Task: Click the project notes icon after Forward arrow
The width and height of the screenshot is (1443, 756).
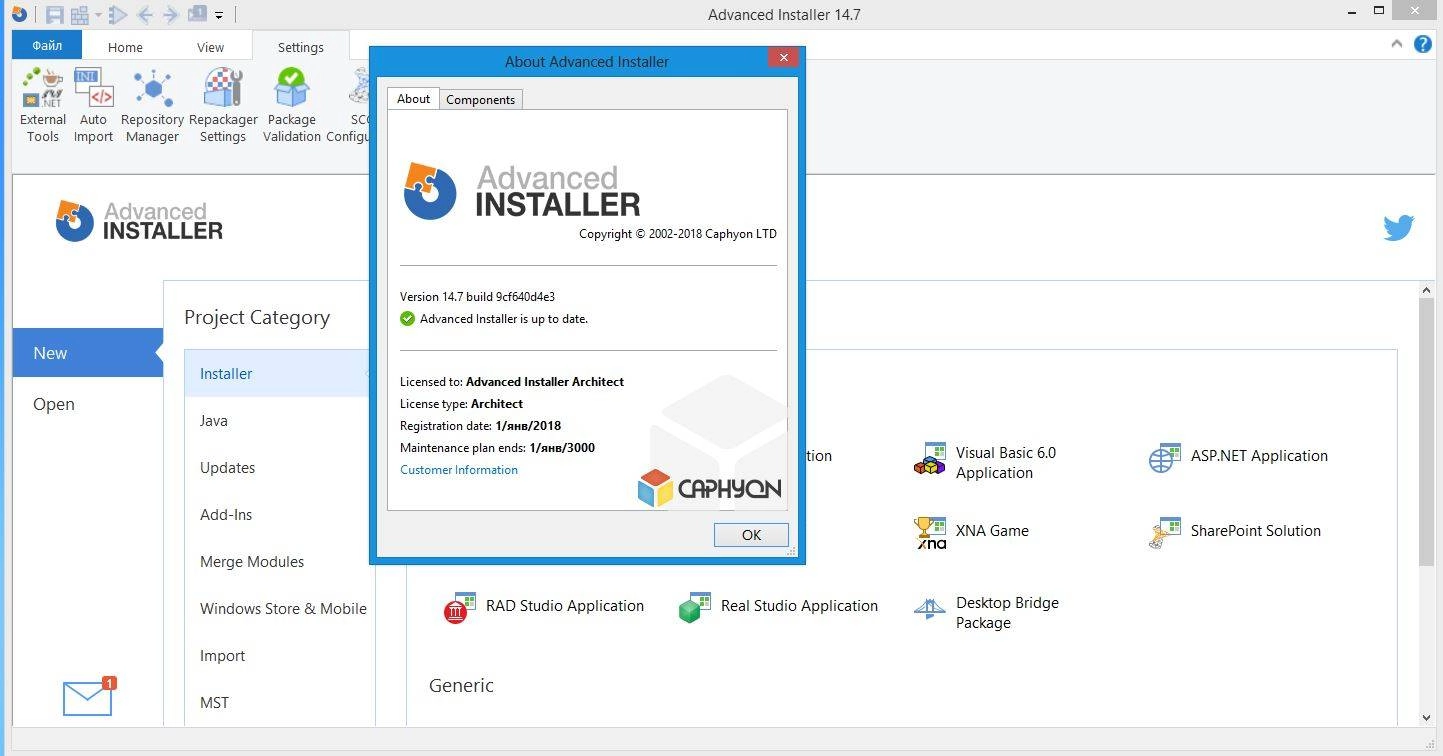Action: pos(197,14)
